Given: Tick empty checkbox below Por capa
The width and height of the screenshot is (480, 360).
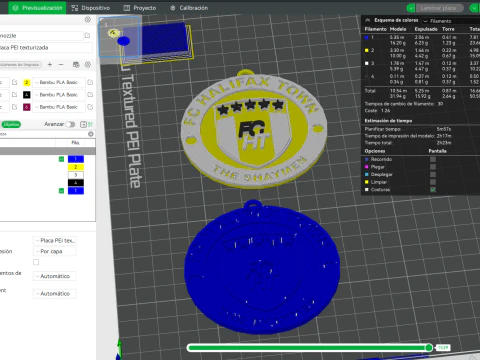Looking at the screenshot, I should point(36,262).
